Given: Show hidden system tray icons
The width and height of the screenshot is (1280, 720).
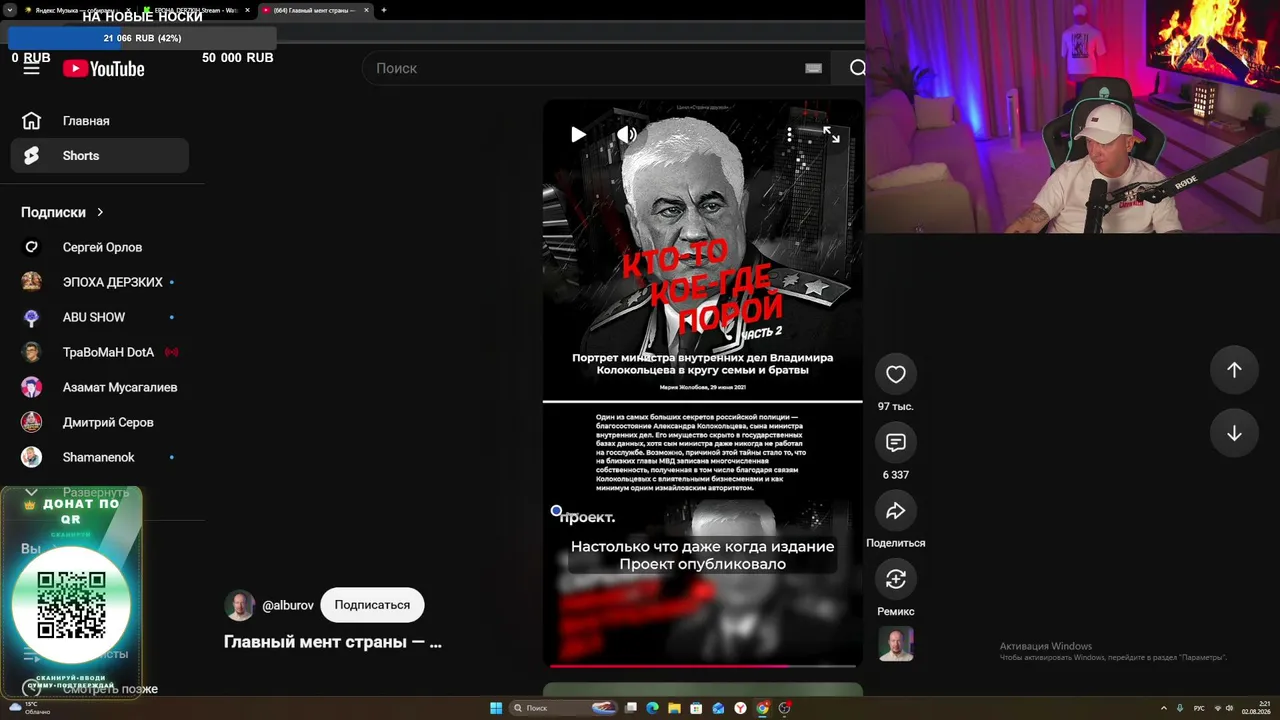Looking at the screenshot, I should pos(1163,708).
